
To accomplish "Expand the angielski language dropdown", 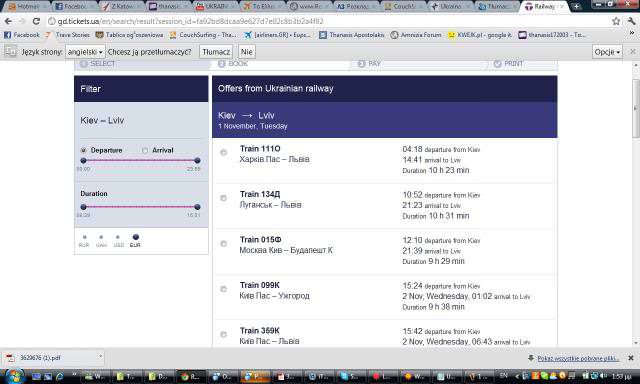I will click(85, 52).
